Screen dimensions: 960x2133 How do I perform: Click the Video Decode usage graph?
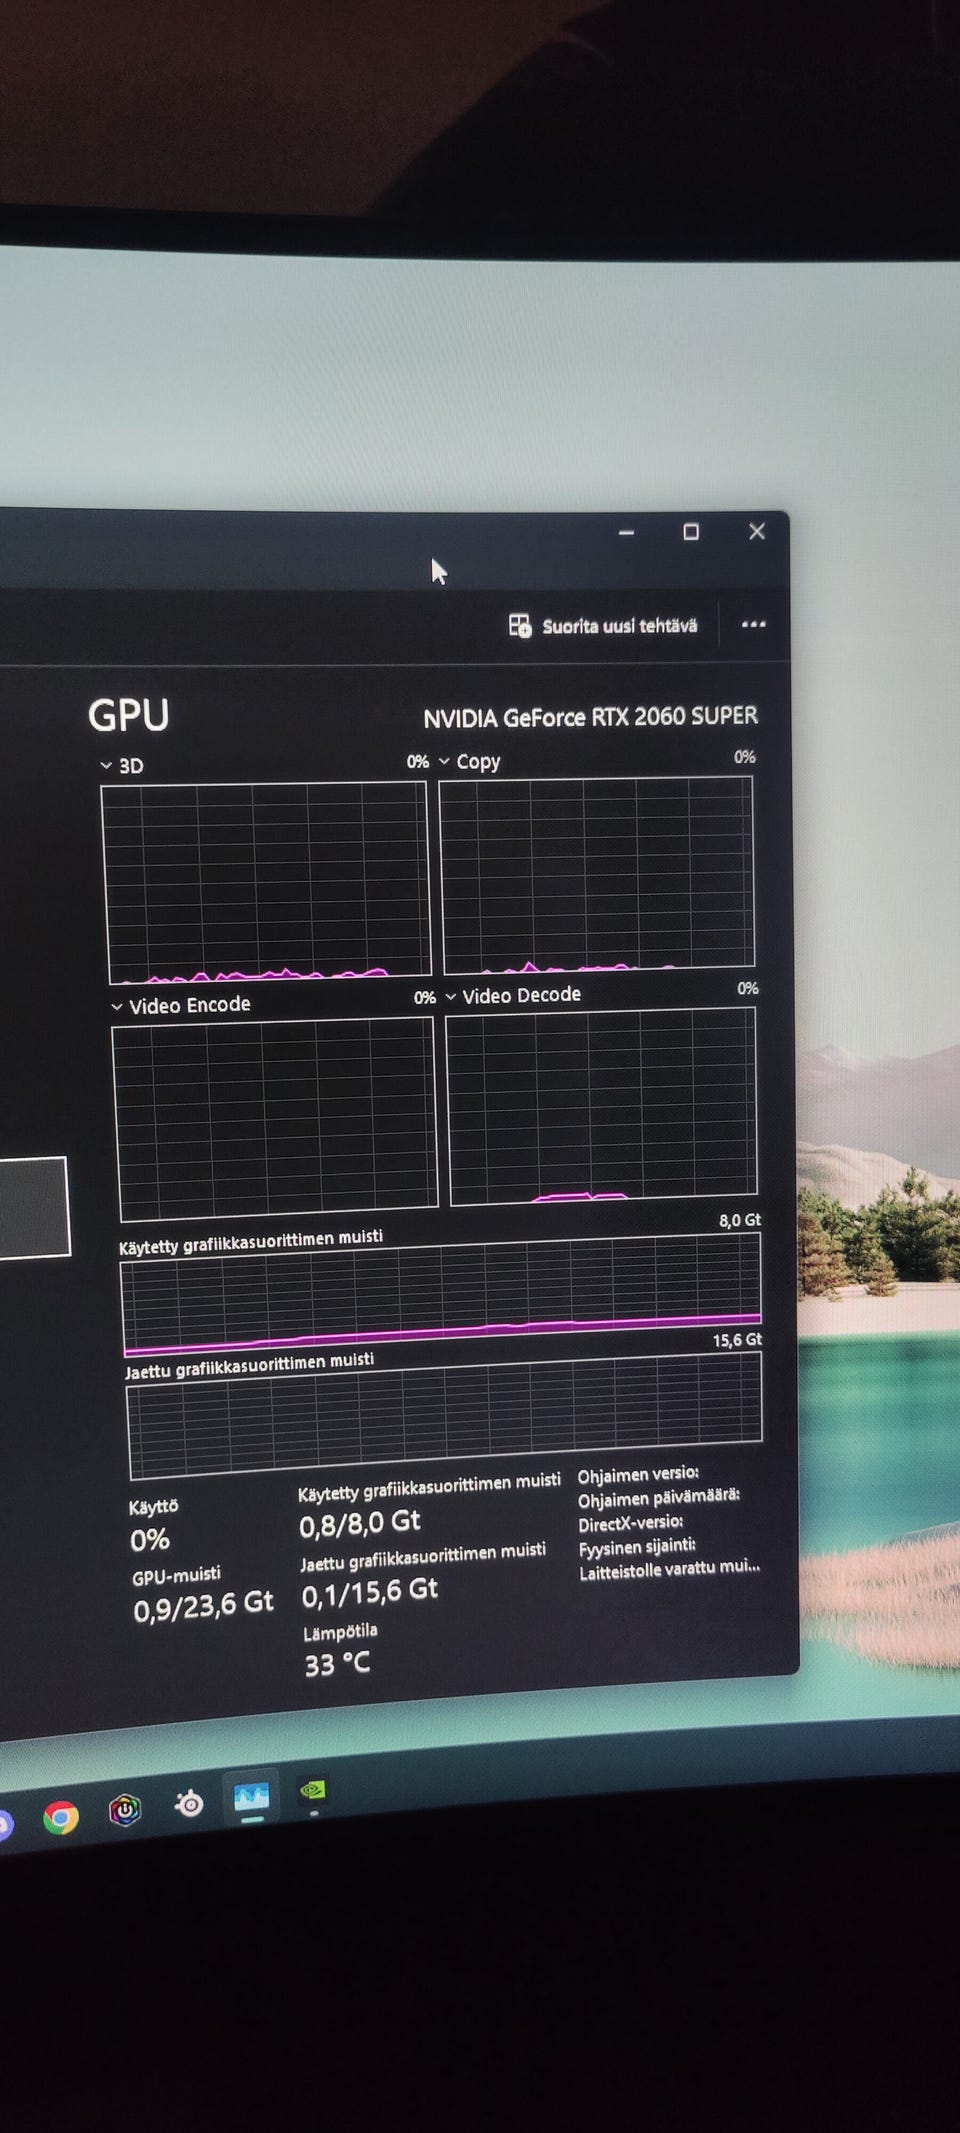click(602, 1106)
